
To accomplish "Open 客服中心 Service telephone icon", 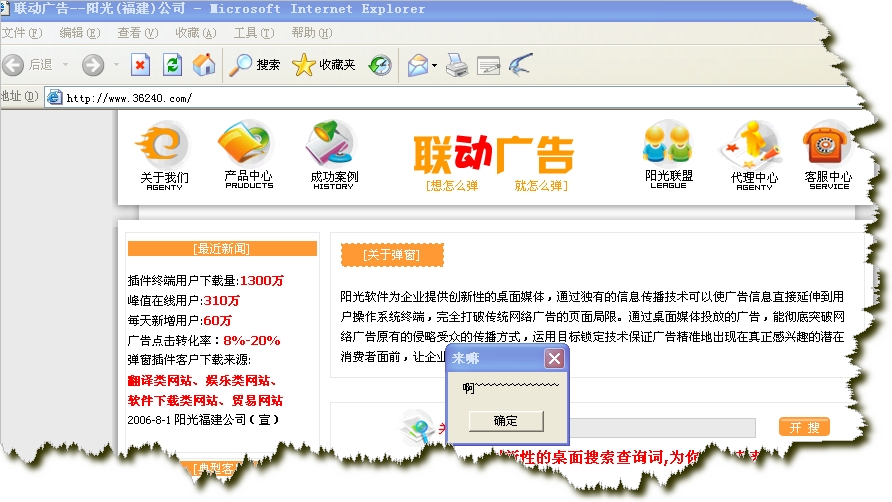I will [x=828, y=155].
